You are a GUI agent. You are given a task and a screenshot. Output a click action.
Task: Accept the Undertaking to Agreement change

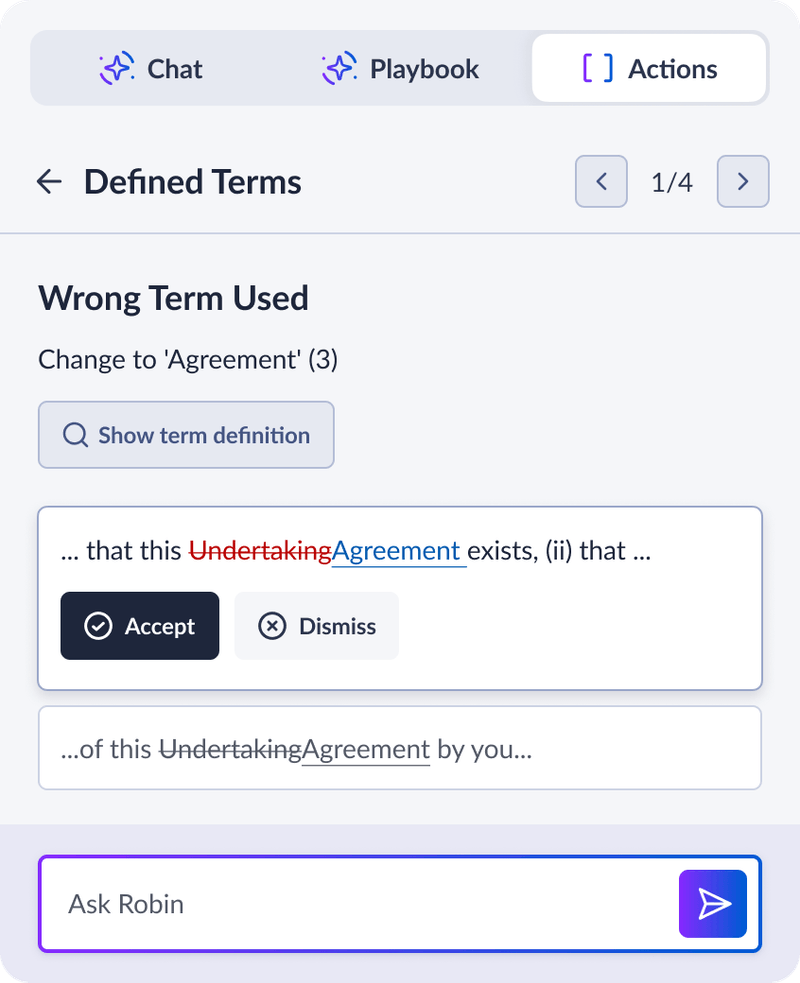[x=140, y=626]
